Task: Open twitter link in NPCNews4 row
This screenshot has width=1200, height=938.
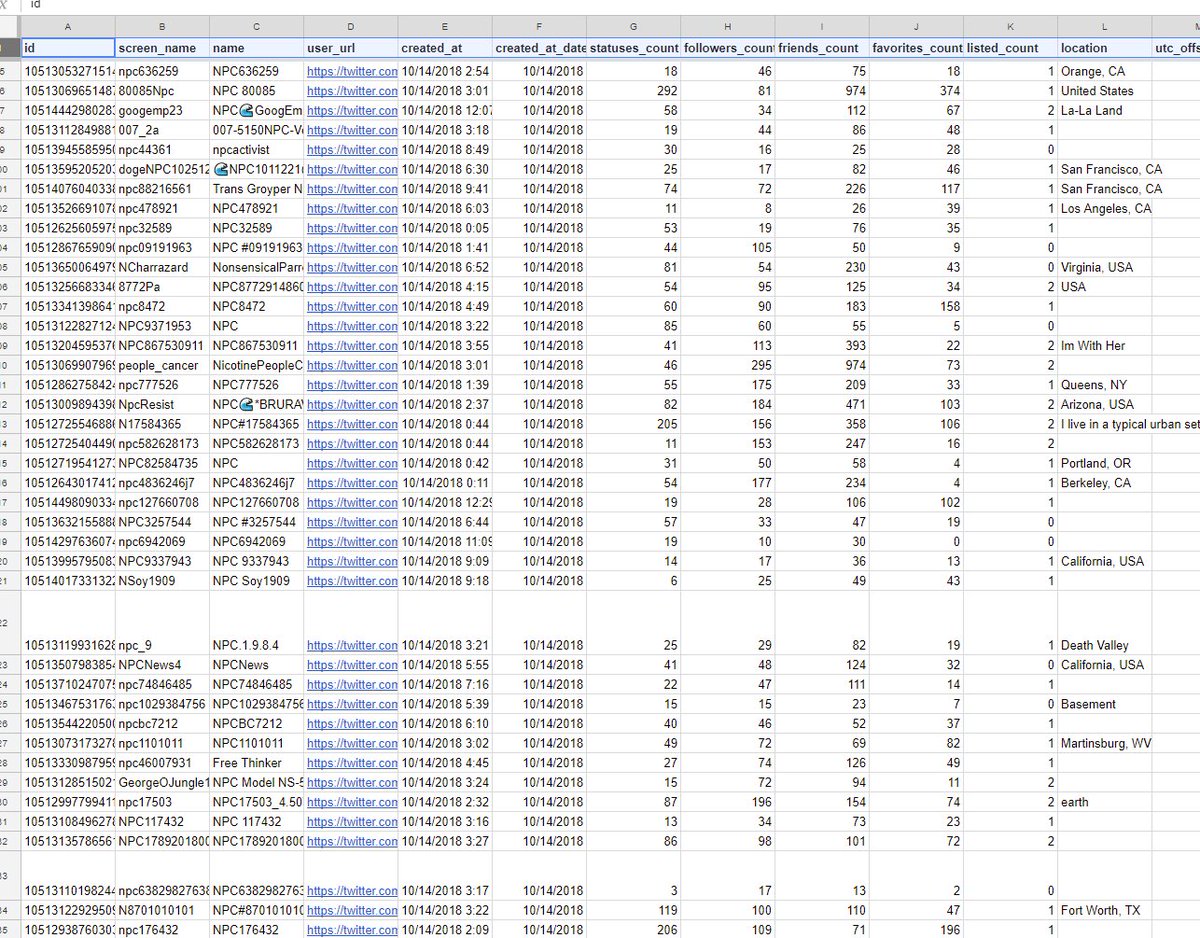Action: tap(352, 665)
